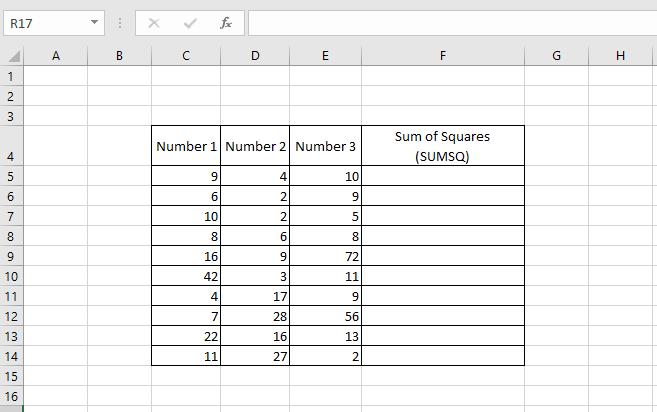Select the row 10 header
This screenshot has width=657, height=412.
(x=11, y=275)
